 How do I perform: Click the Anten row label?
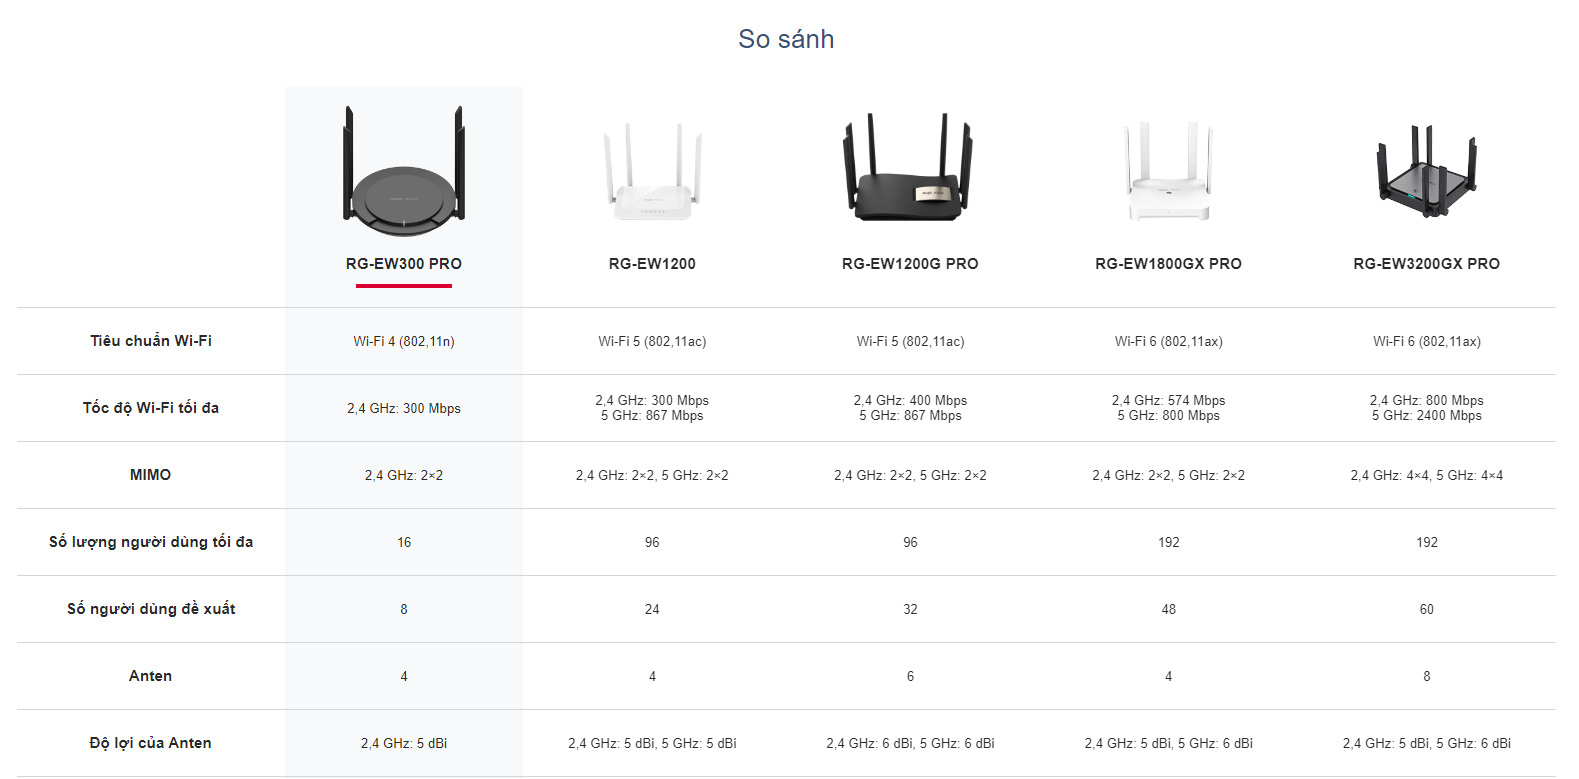tap(151, 676)
